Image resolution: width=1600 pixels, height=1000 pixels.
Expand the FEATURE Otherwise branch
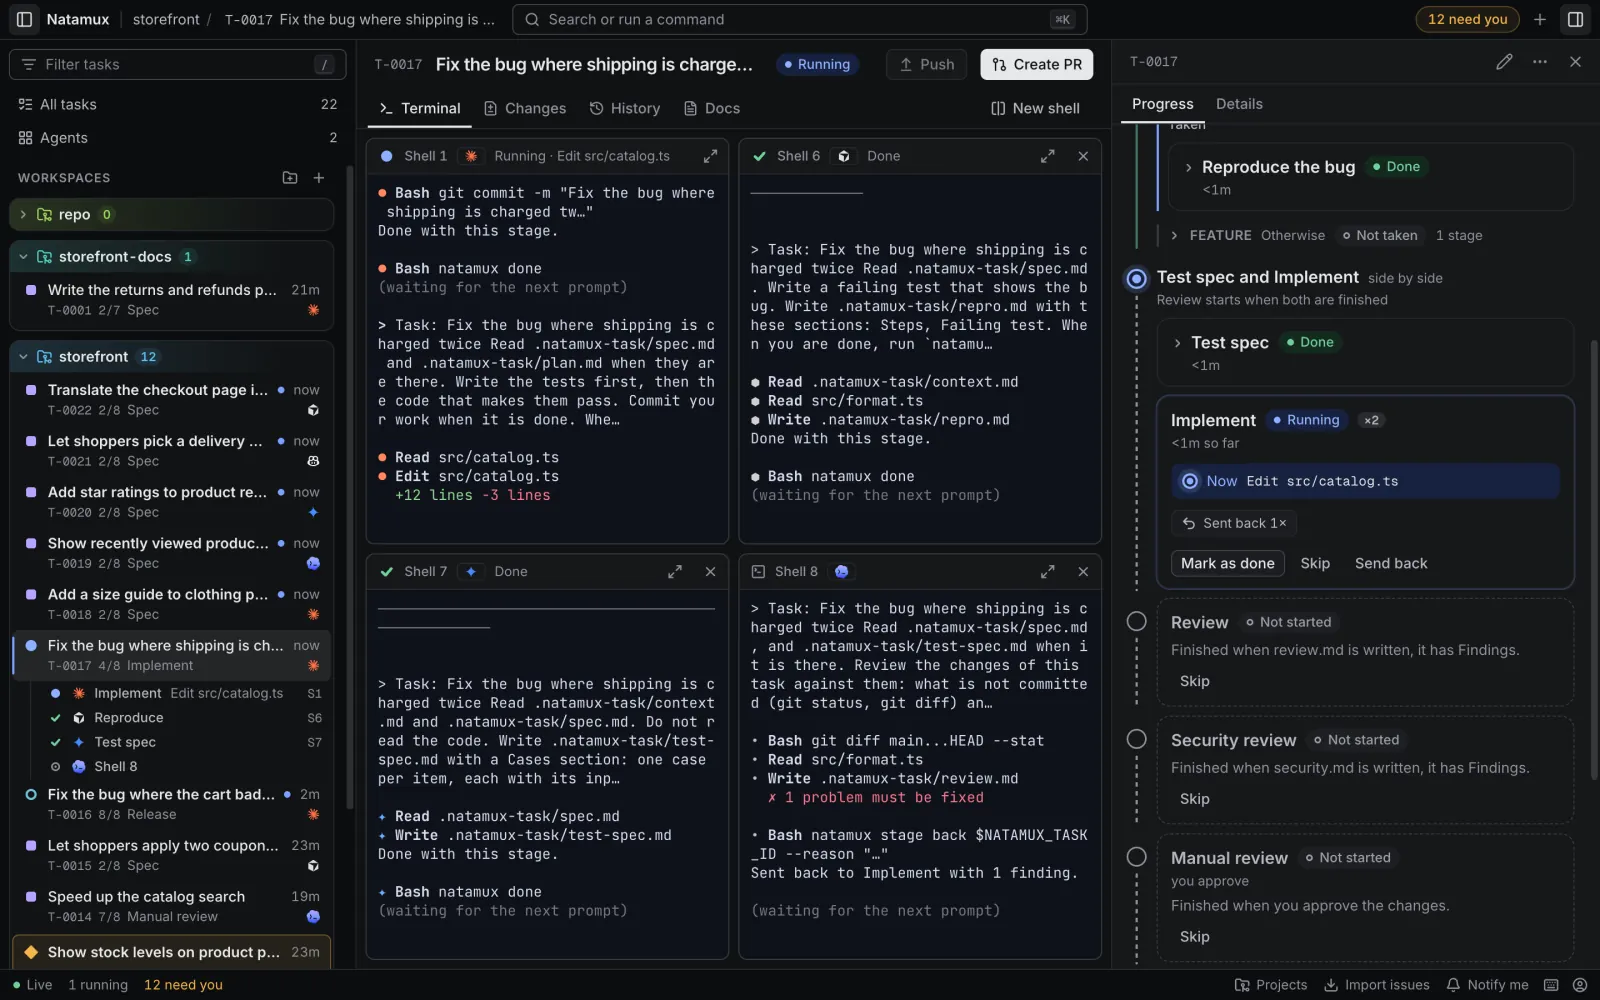(x=1174, y=235)
